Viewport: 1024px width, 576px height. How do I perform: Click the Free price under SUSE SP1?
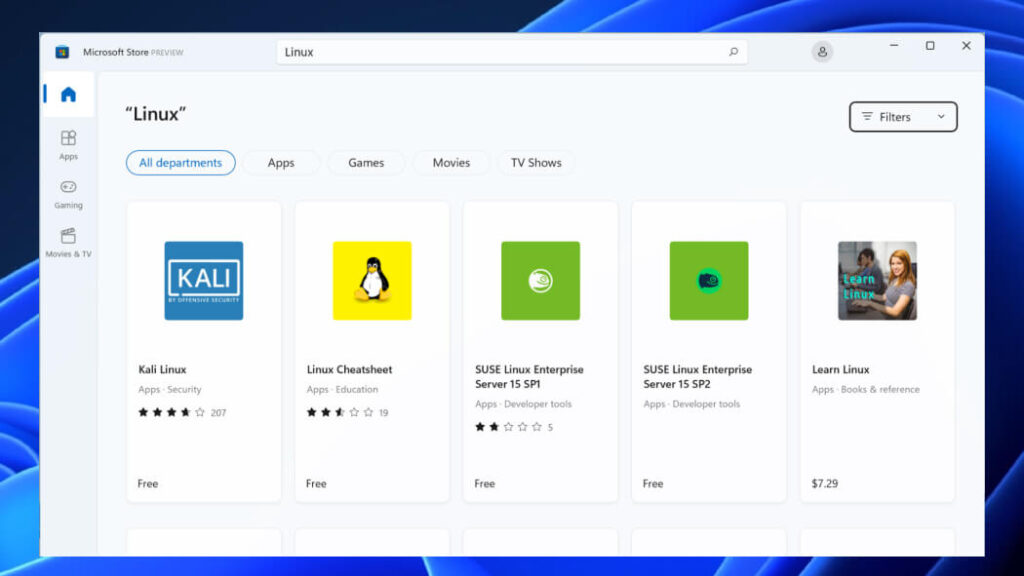pyautogui.click(x=485, y=484)
